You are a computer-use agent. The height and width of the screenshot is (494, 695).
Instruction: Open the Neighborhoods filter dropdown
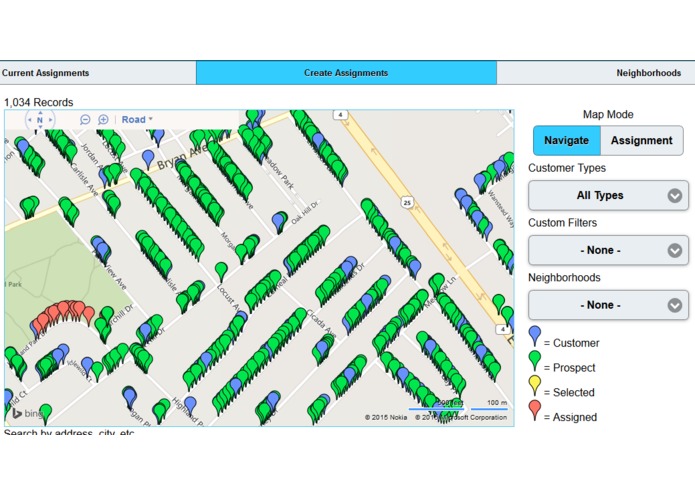[x=608, y=305]
